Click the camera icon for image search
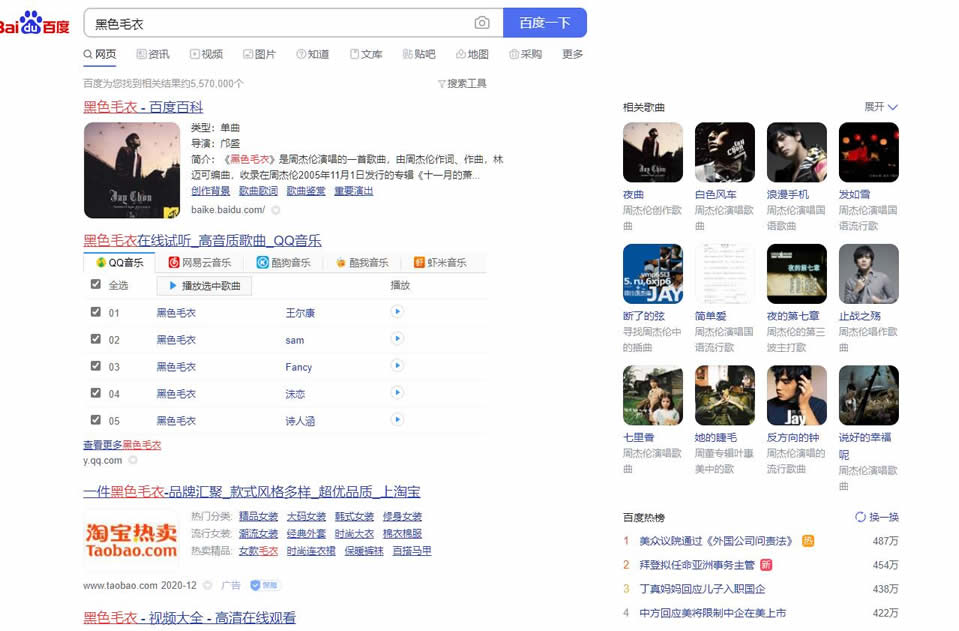The height and width of the screenshot is (631, 959). click(x=482, y=22)
